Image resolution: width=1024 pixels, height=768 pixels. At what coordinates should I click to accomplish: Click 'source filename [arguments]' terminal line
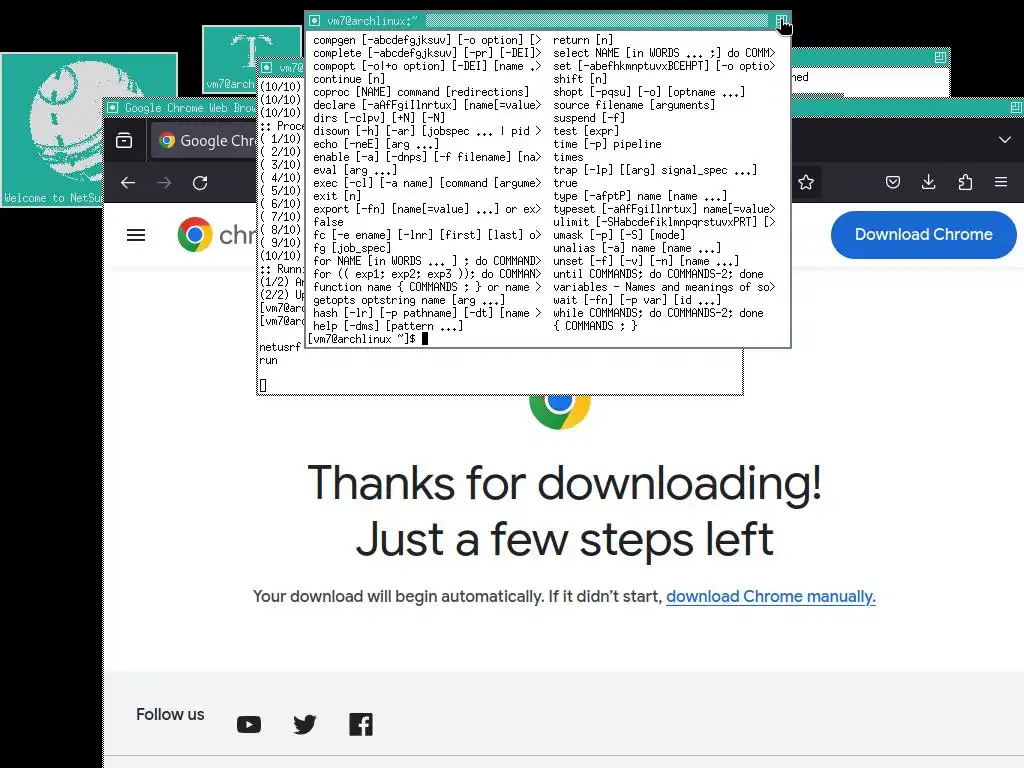(633, 105)
